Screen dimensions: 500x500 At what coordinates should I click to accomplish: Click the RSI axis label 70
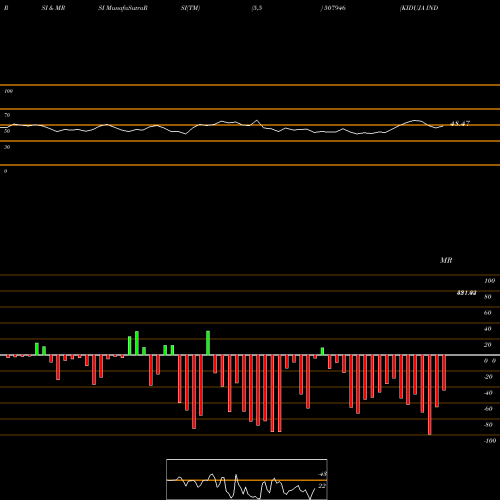coord(7,115)
